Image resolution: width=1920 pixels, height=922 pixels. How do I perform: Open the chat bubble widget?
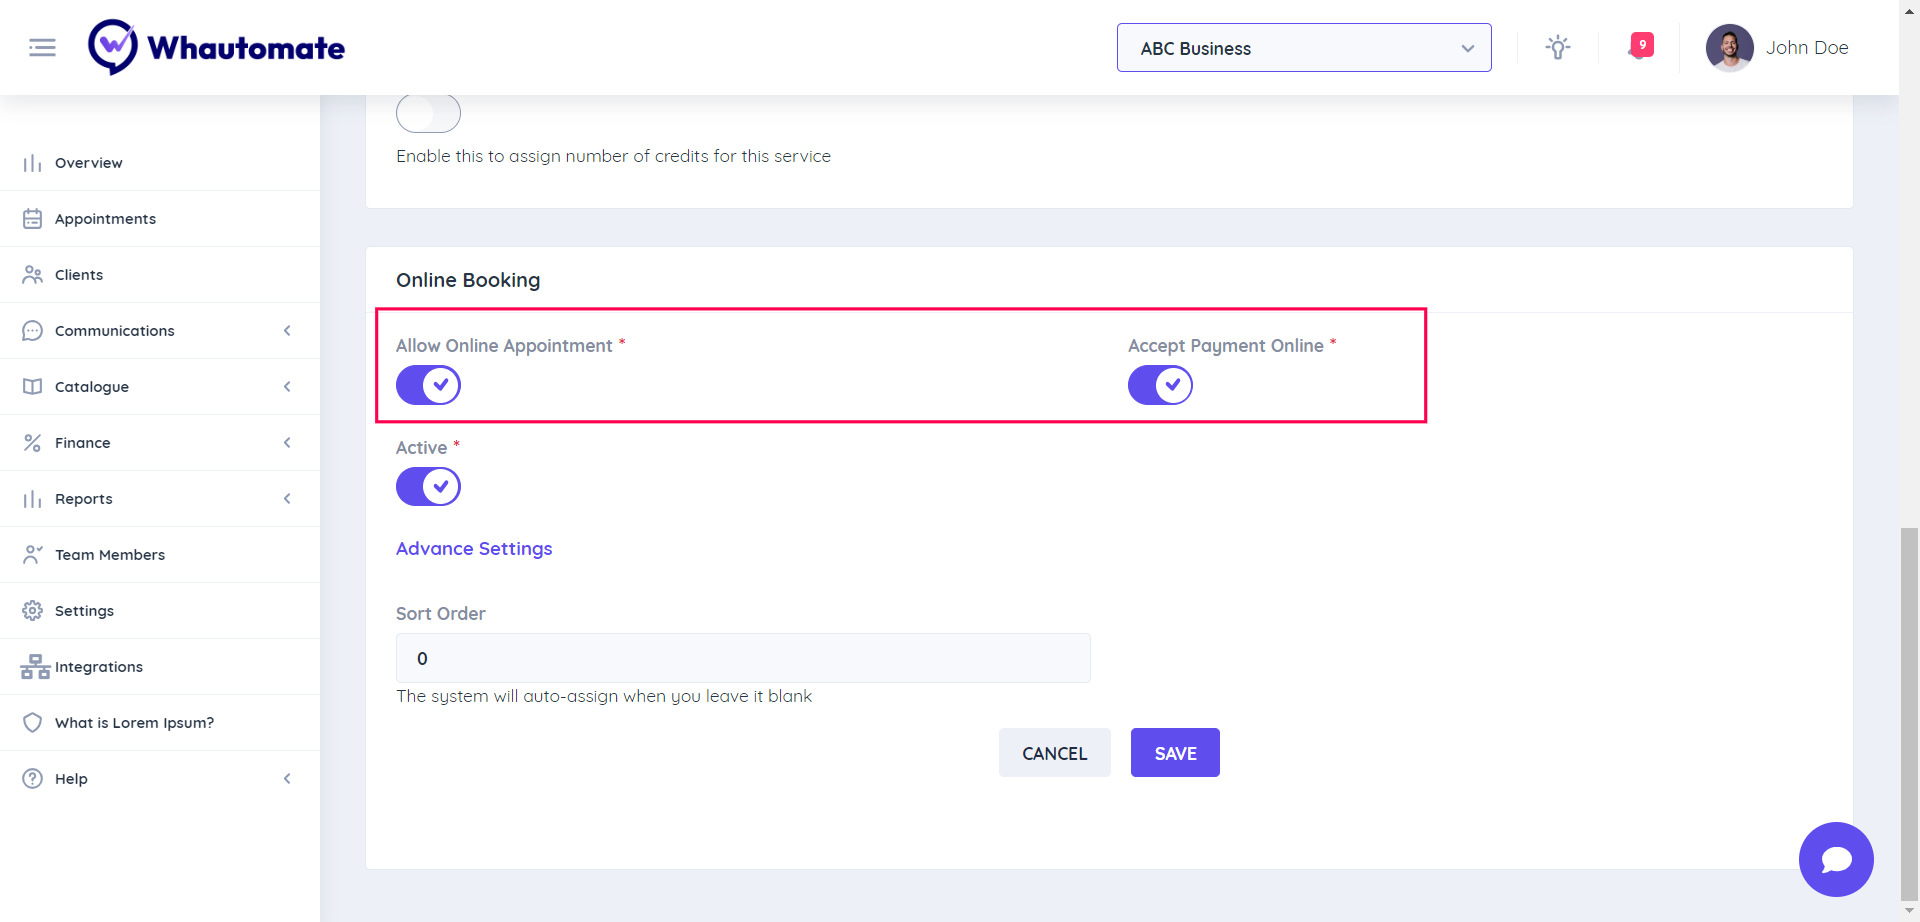(x=1835, y=859)
